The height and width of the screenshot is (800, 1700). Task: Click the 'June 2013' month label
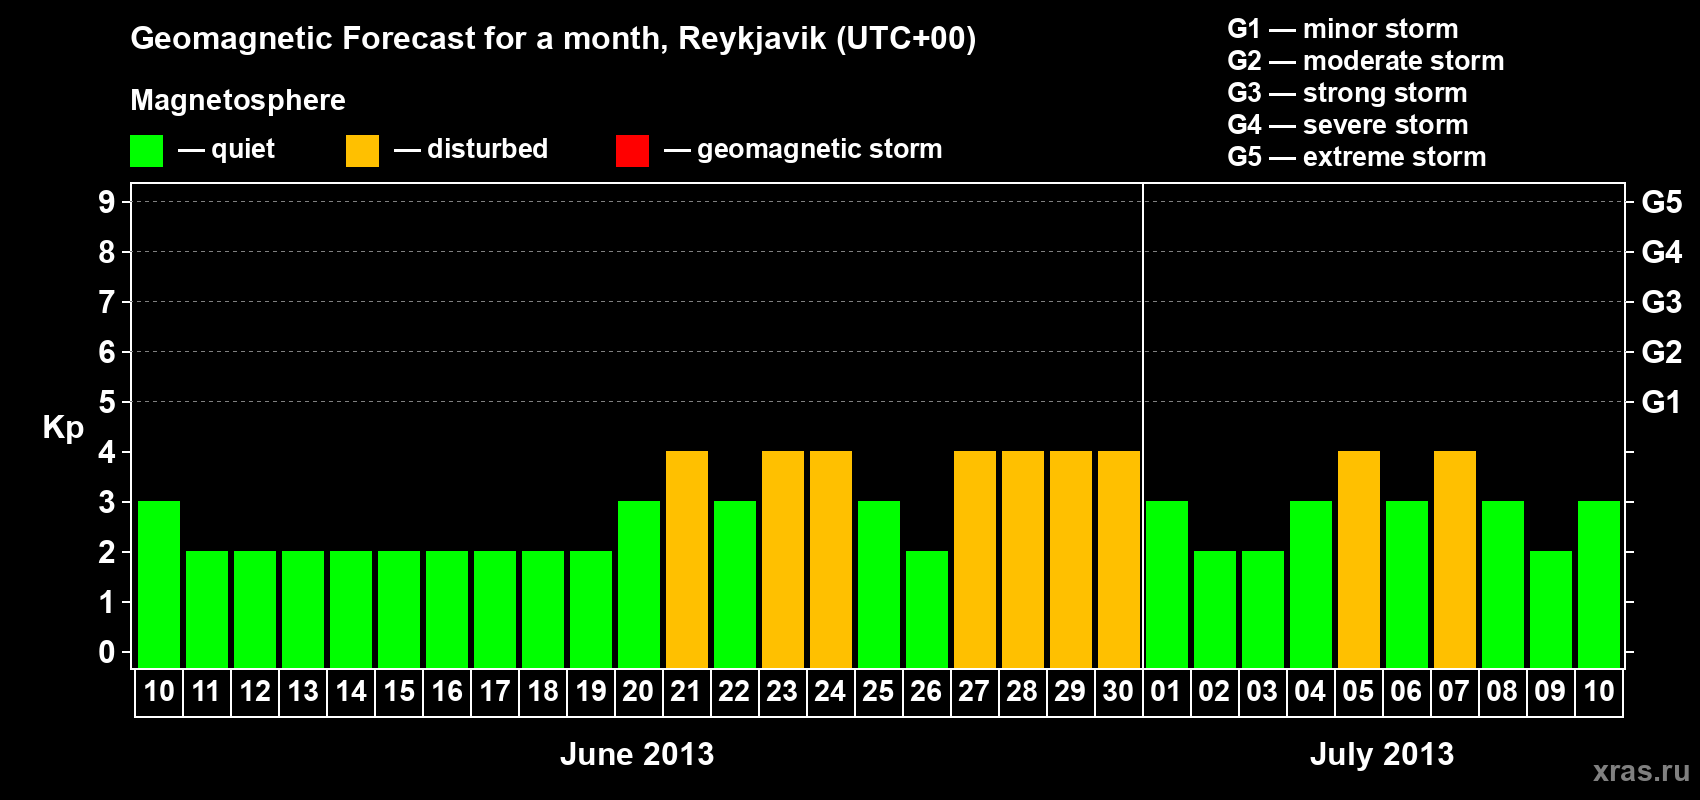coord(637,754)
